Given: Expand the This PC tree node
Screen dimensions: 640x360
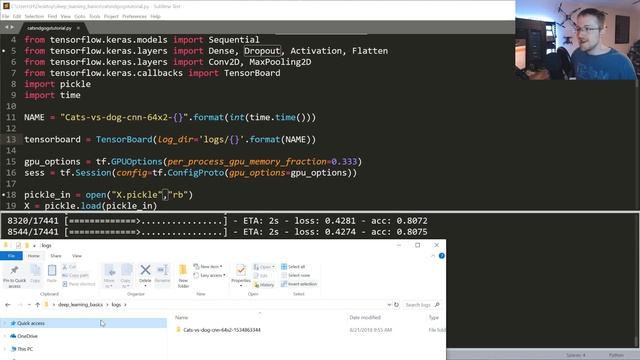Looking at the screenshot, I should pos(5,349).
